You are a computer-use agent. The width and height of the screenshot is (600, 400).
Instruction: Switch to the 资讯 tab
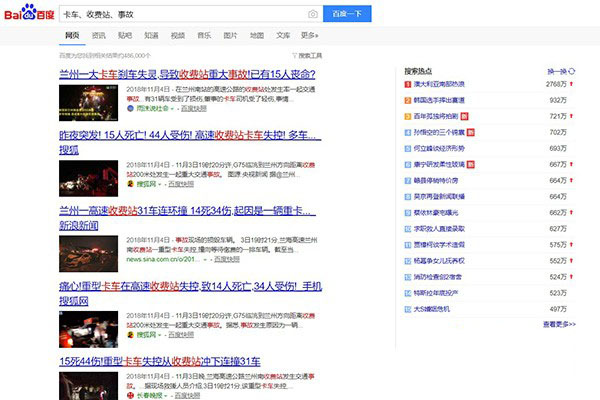(99, 35)
